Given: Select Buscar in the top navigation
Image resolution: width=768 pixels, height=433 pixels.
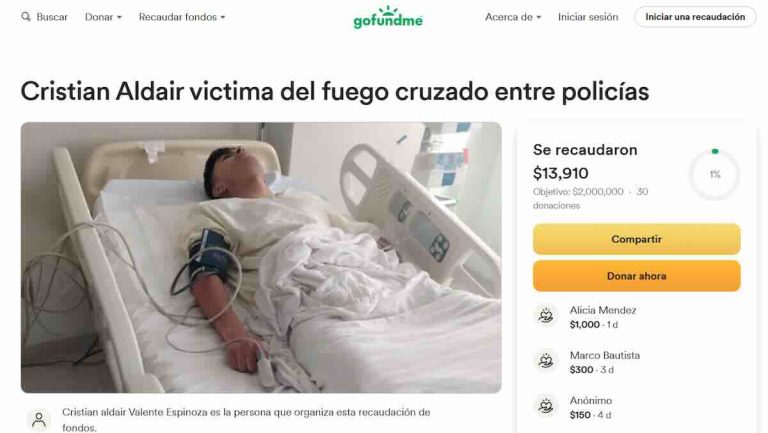Looking at the screenshot, I should 52,17.
